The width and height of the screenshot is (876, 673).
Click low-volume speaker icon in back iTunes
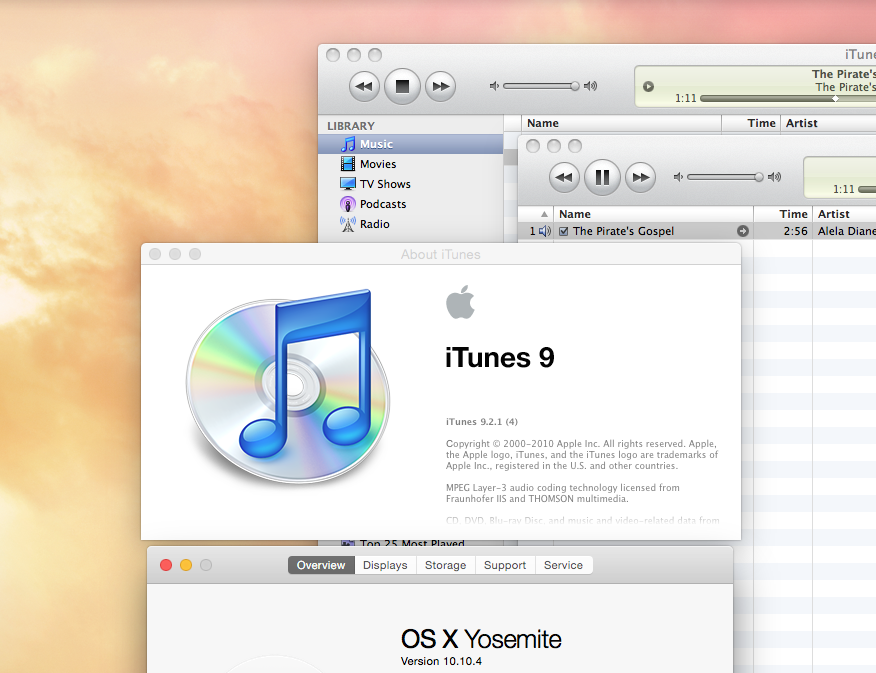click(x=494, y=86)
